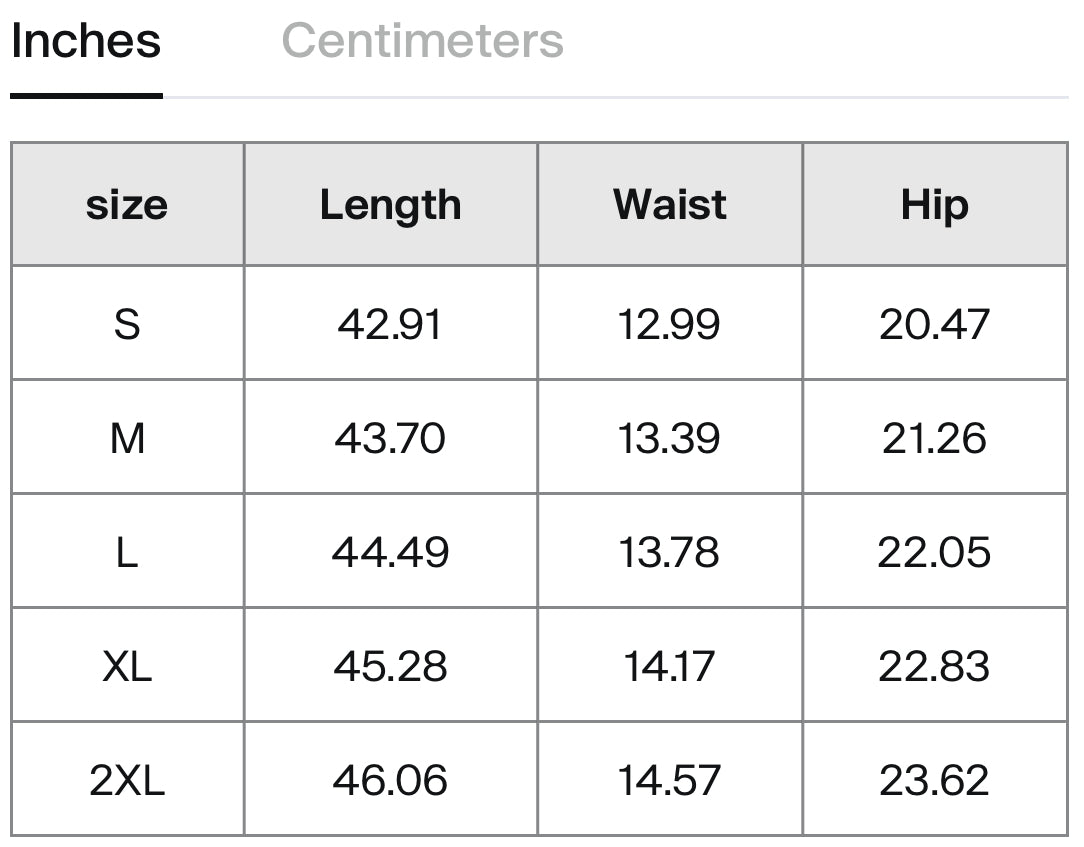
Task: Click the Length column header
Action: click(x=391, y=205)
